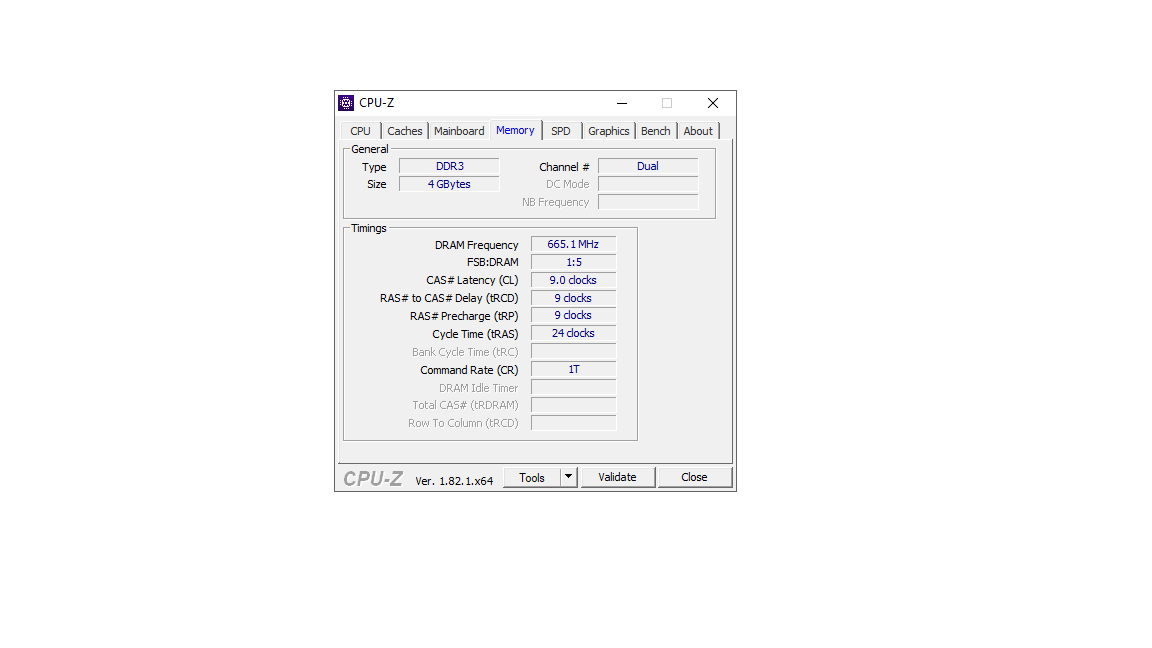Image resolution: width=1152 pixels, height=648 pixels.
Task: Open the Mainboard tab
Action: tap(459, 131)
